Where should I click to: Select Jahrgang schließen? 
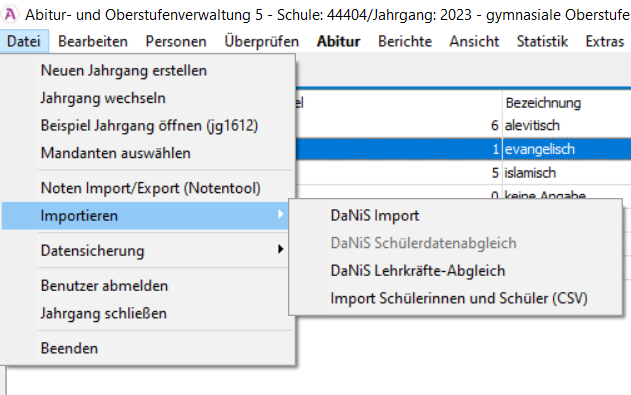(103, 313)
